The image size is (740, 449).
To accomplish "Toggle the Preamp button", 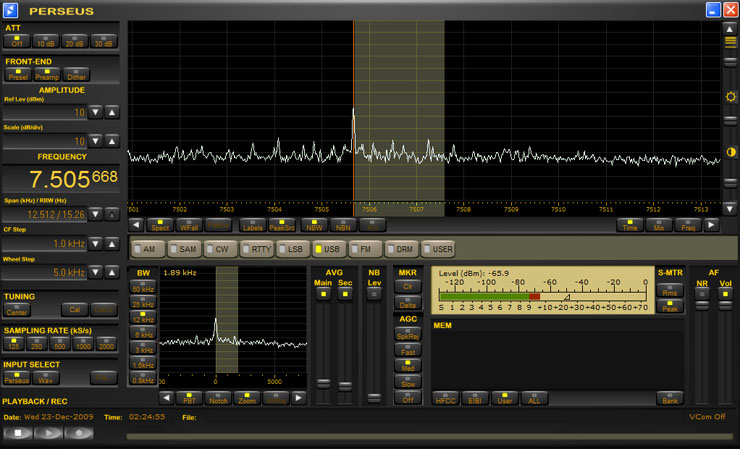I will (x=47, y=75).
